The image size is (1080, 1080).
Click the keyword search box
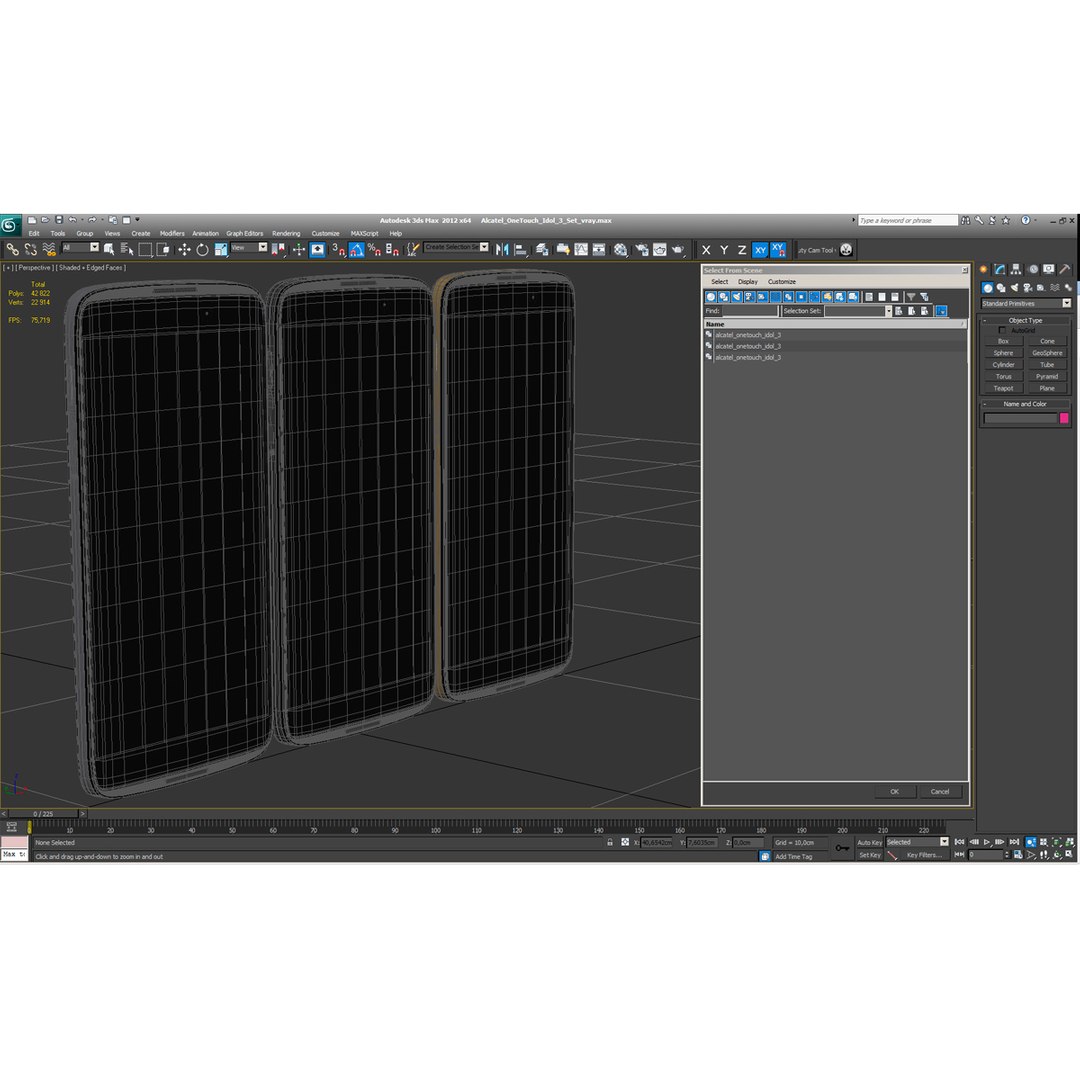click(x=908, y=220)
